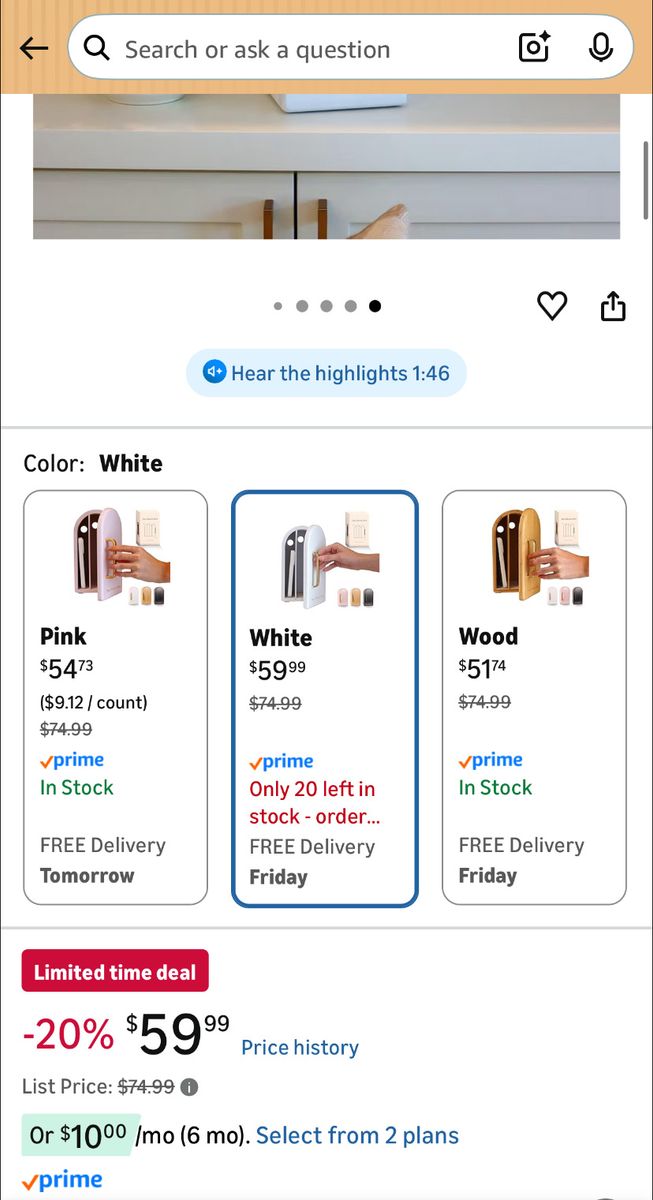Tap the Limited time deal badge

click(x=115, y=971)
